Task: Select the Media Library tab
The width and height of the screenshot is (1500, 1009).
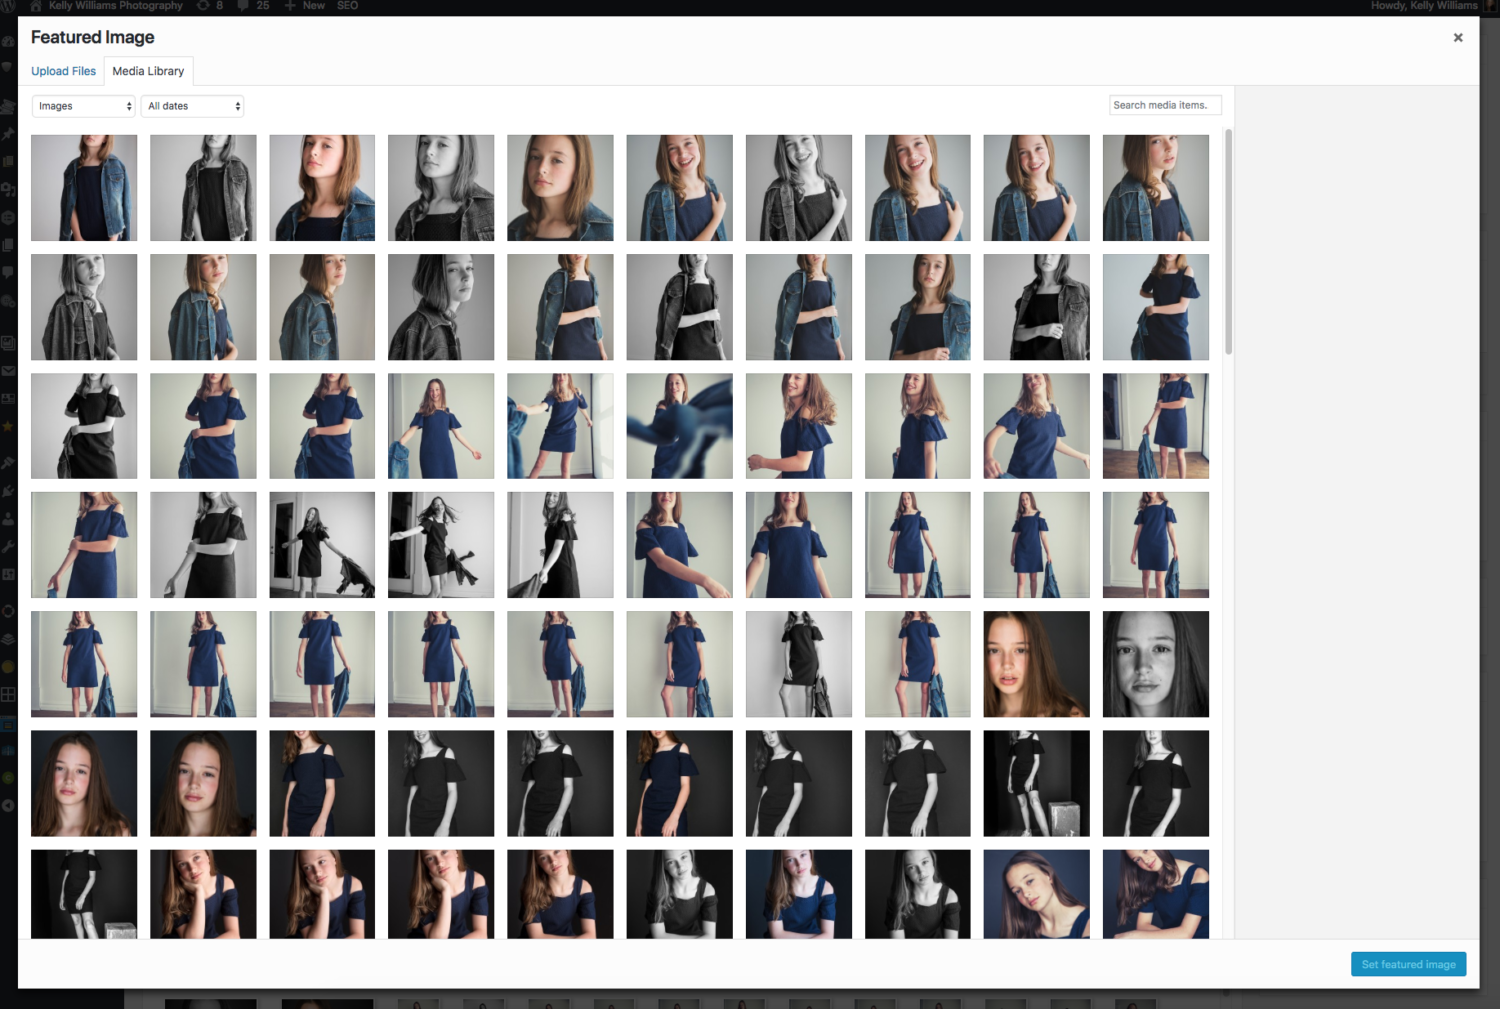Action: click(x=148, y=71)
